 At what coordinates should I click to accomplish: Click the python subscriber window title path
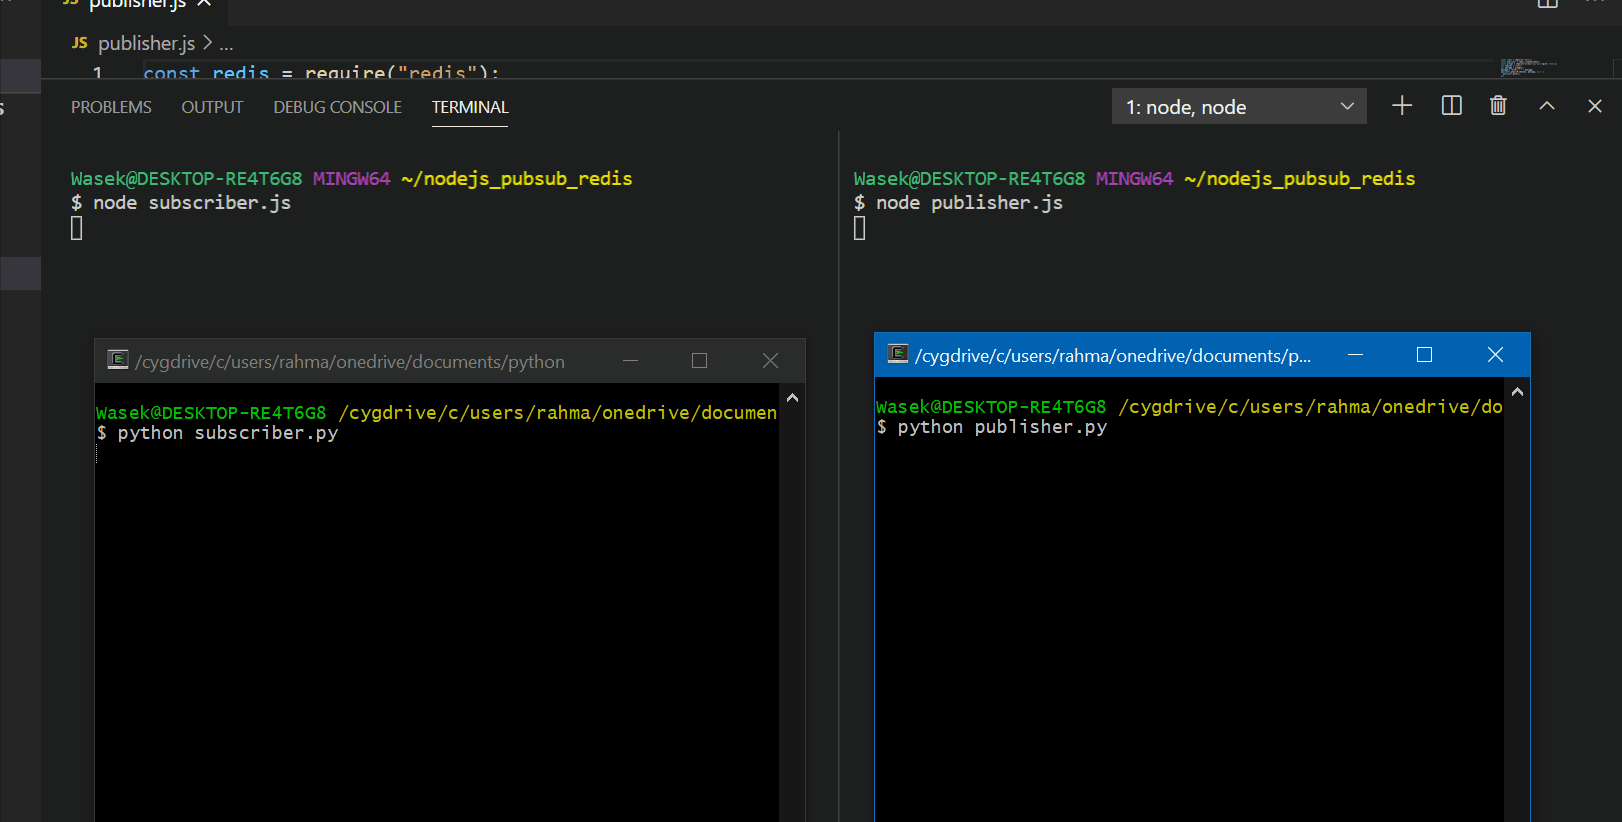point(350,361)
